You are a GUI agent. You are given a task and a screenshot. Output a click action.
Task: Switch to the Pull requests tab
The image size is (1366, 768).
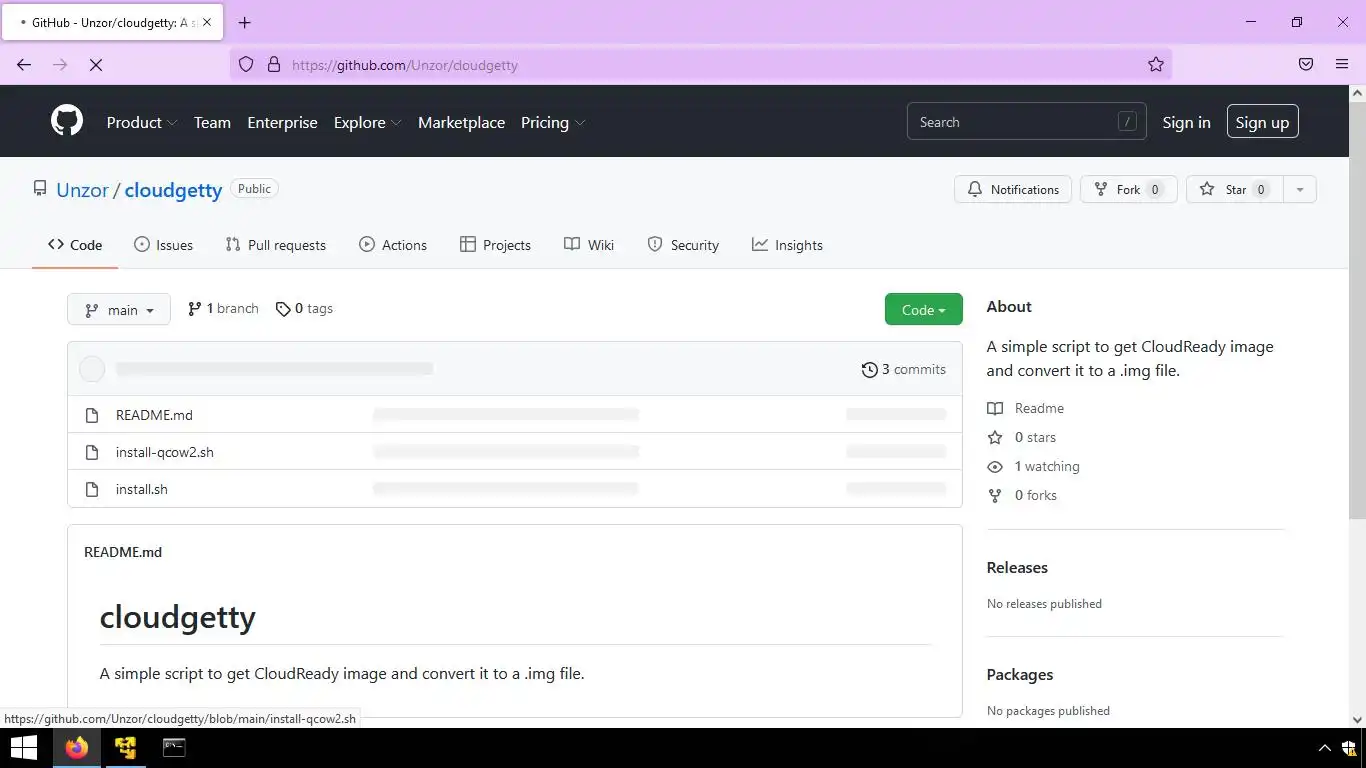tap(276, 245)
